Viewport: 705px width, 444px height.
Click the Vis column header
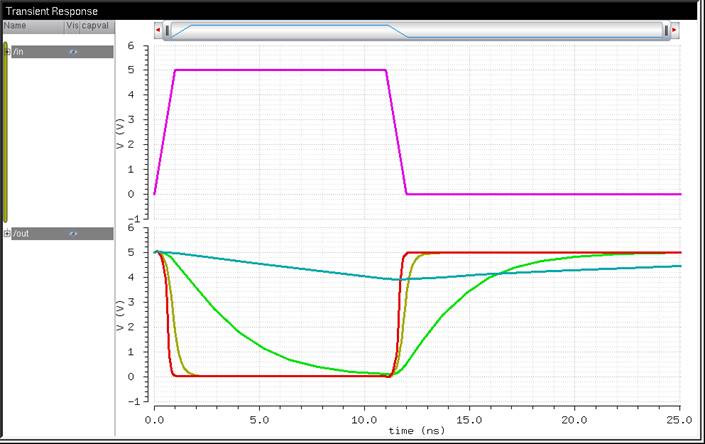(71, 25)
